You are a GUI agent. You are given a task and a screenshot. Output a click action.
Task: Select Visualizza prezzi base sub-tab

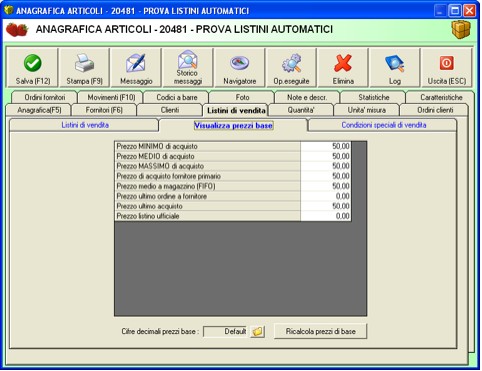[x=233, y=125]
